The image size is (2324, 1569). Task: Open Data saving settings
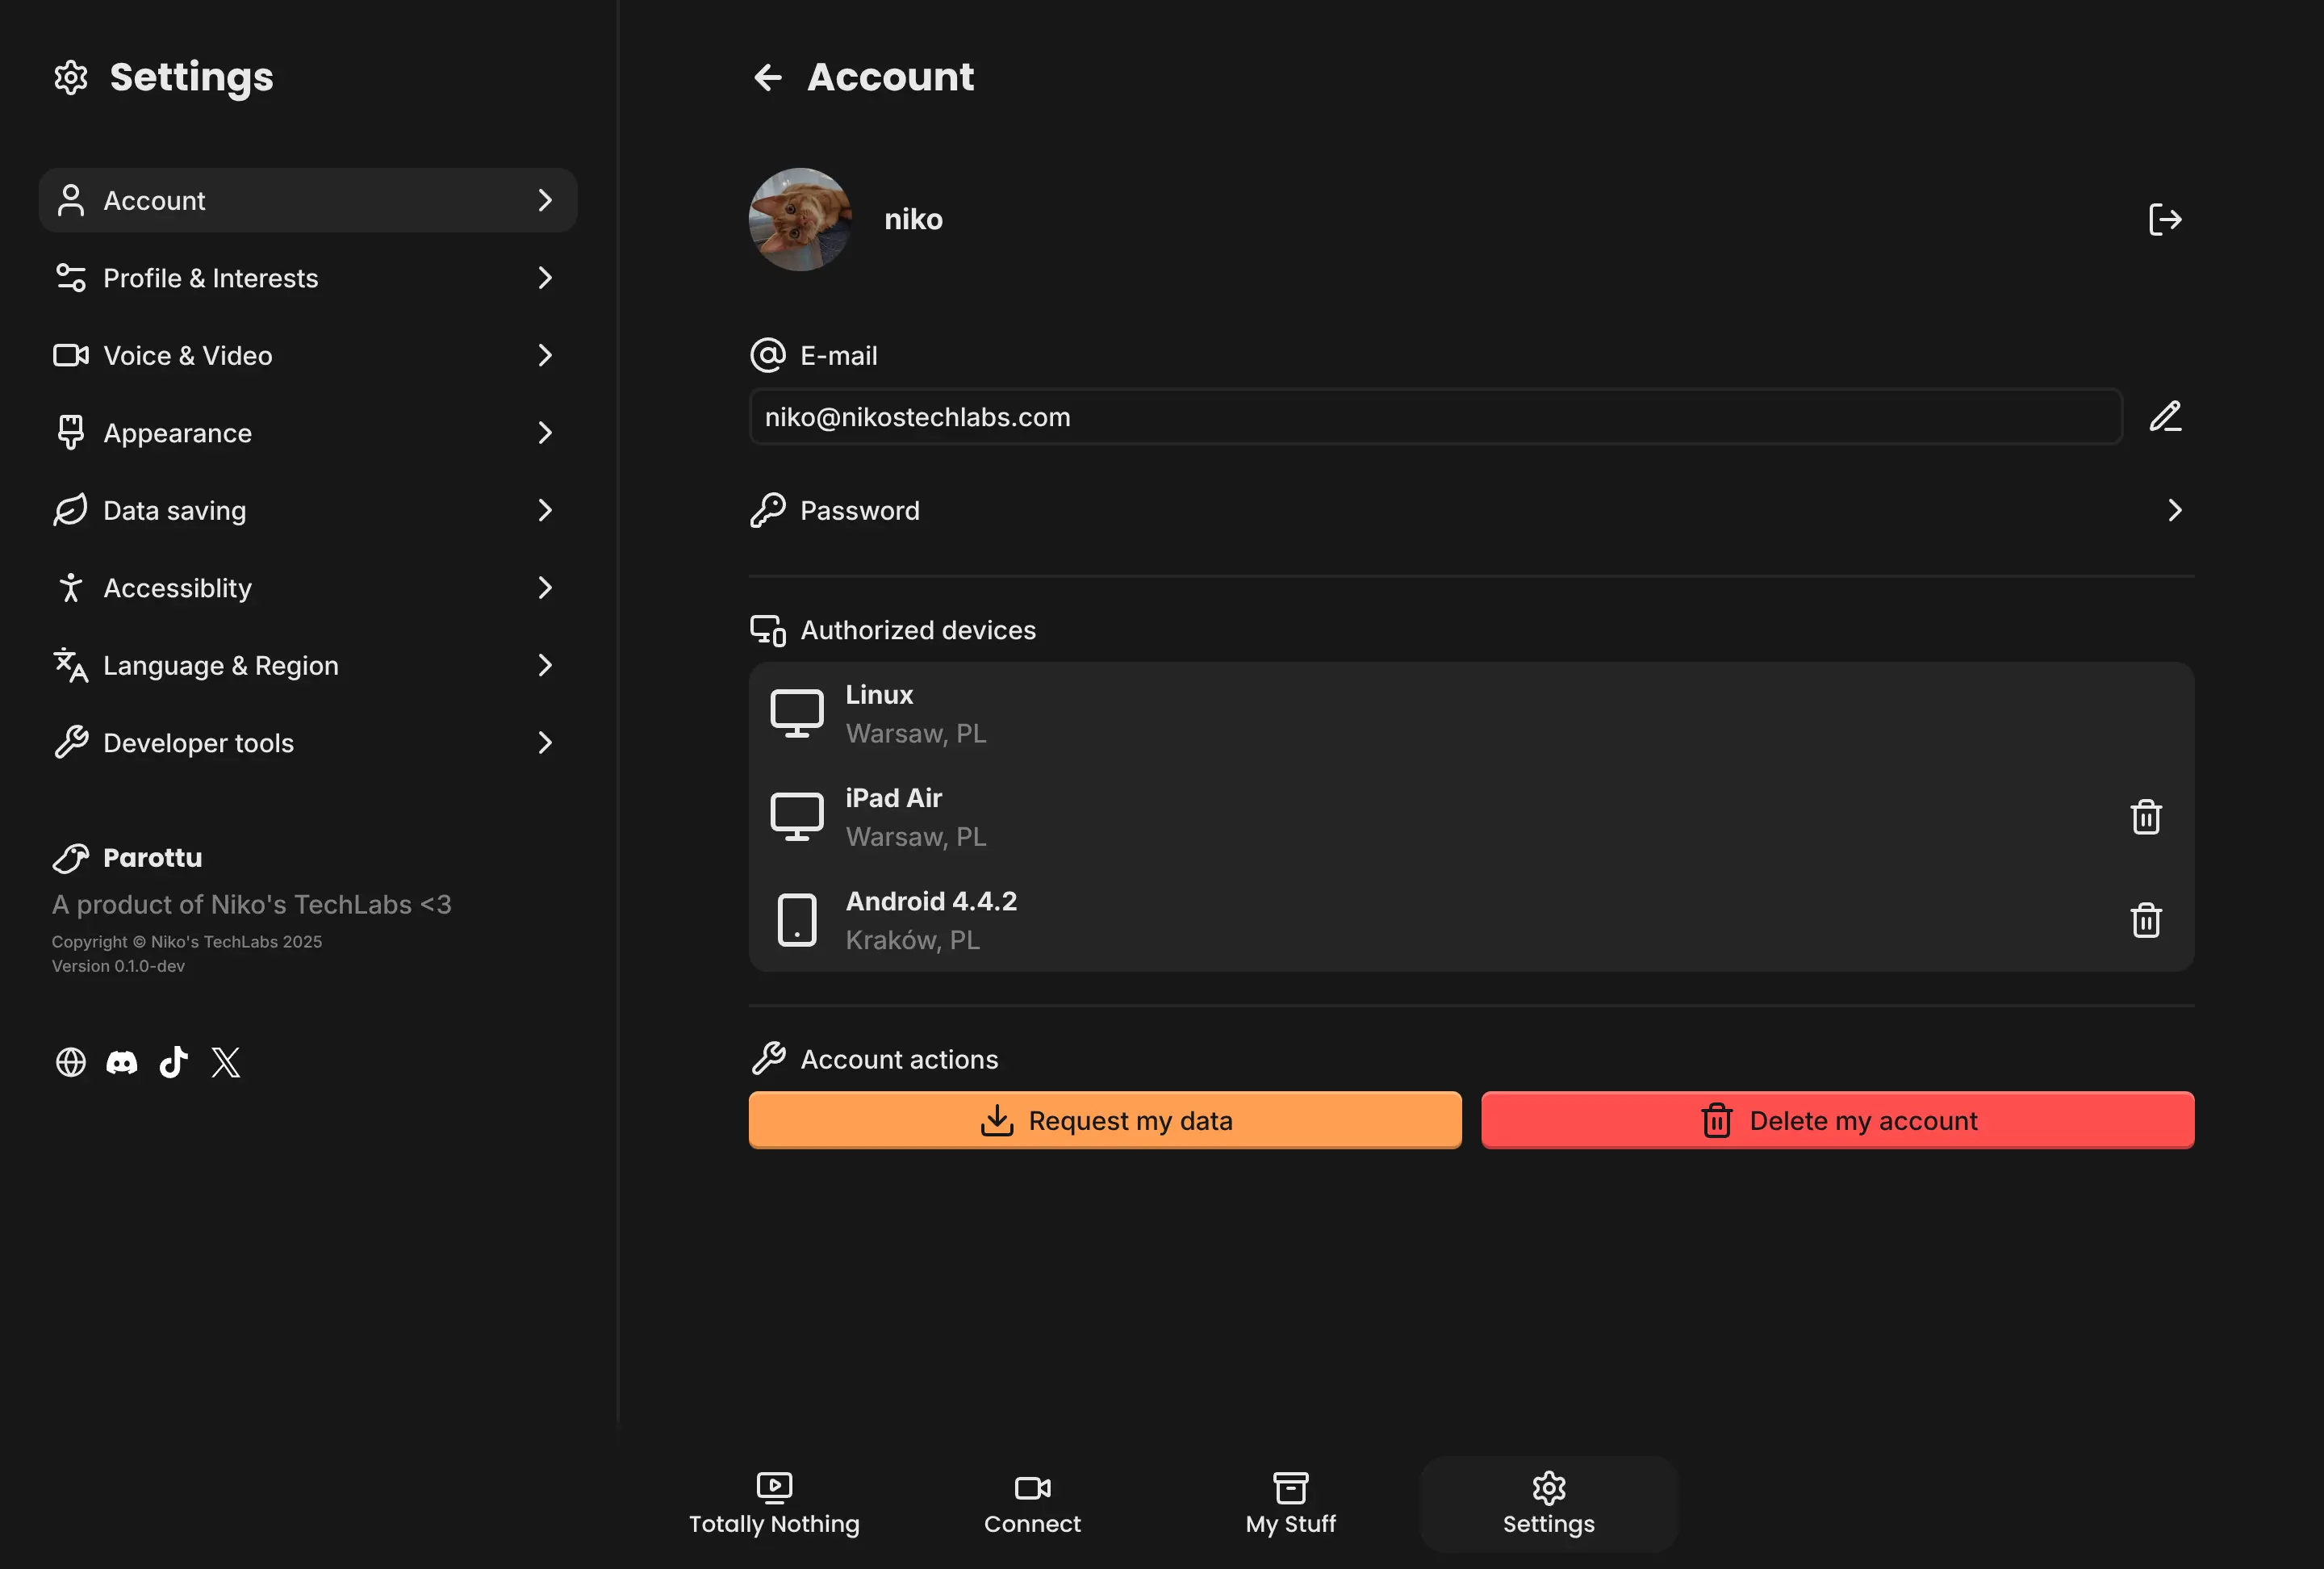pyautogui.click(x=308, y=510)
